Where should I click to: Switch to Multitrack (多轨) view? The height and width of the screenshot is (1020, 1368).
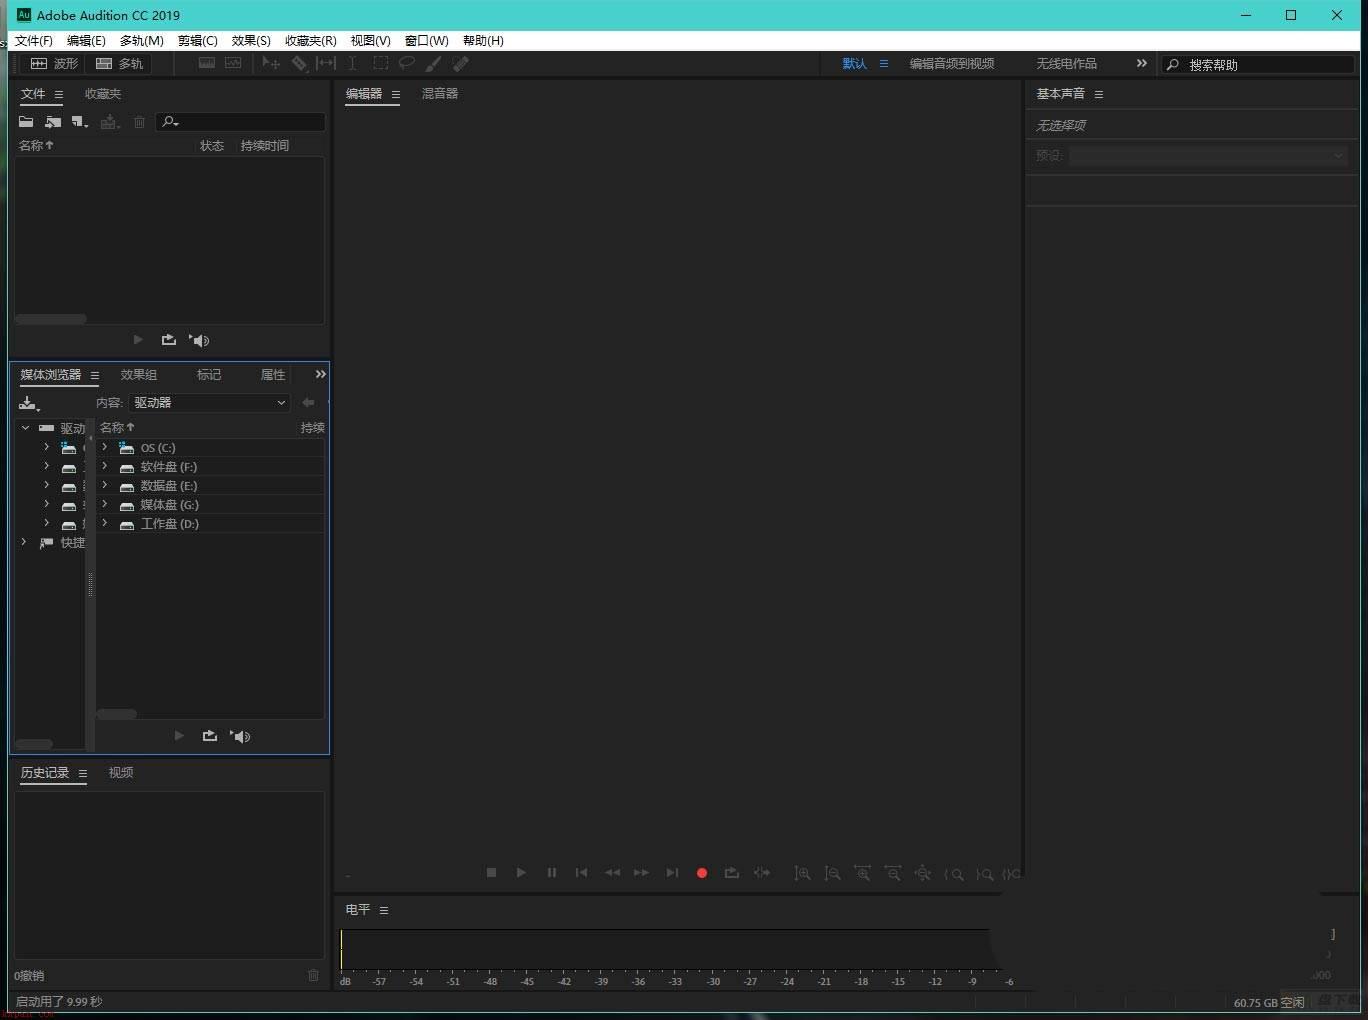[x=119, y=63]
